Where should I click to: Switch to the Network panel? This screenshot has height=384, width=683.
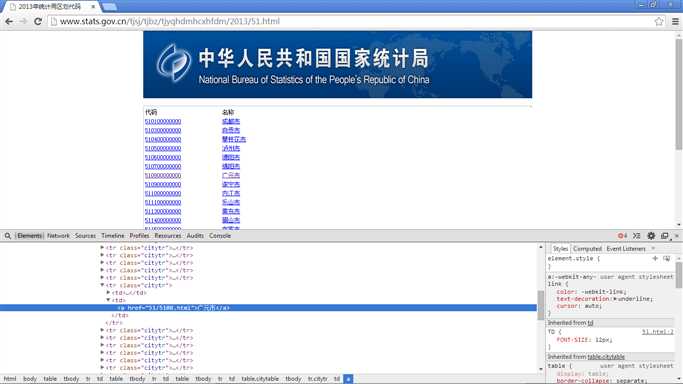tap(58, 236)
